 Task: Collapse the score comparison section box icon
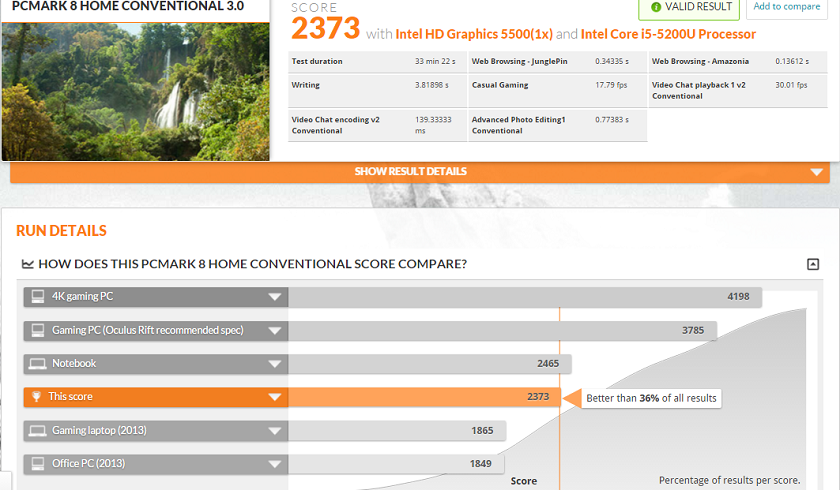(813, 264)
